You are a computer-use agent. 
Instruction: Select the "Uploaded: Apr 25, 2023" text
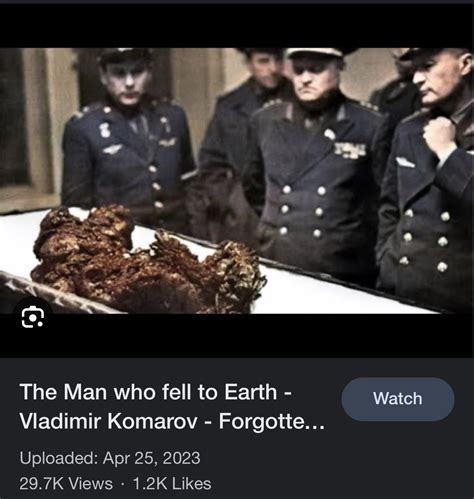coord(110,458)
